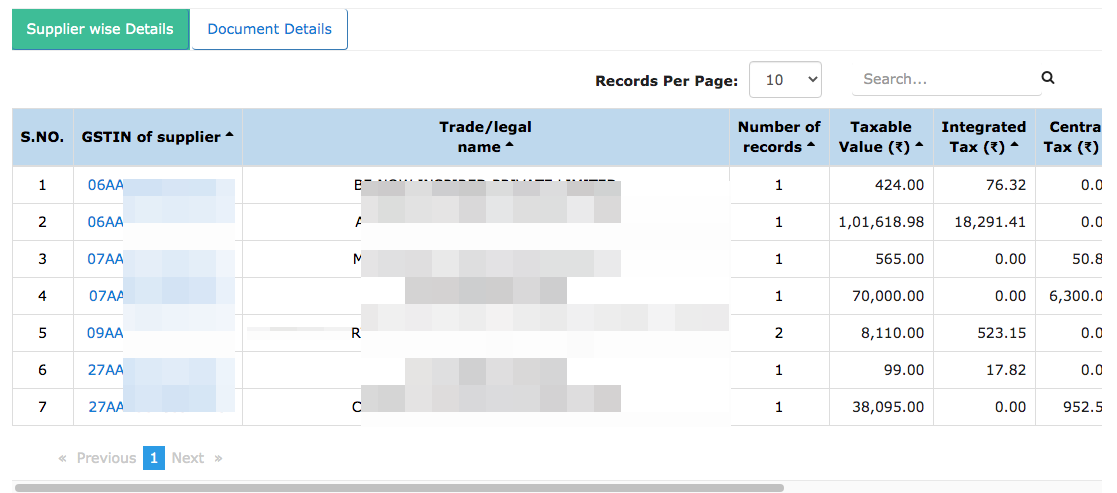The height and width of the screenshot is (493, 1117).
Task: Select page 1 in pagination
Action: coord(154,458)
